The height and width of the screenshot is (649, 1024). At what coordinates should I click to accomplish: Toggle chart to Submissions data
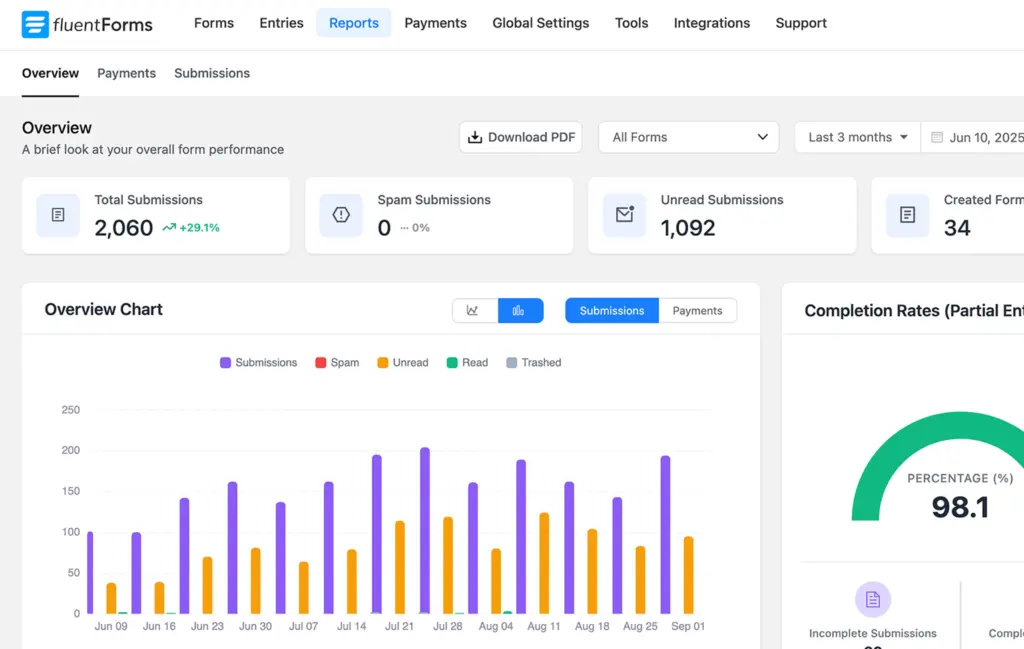[x=611, y=311]
